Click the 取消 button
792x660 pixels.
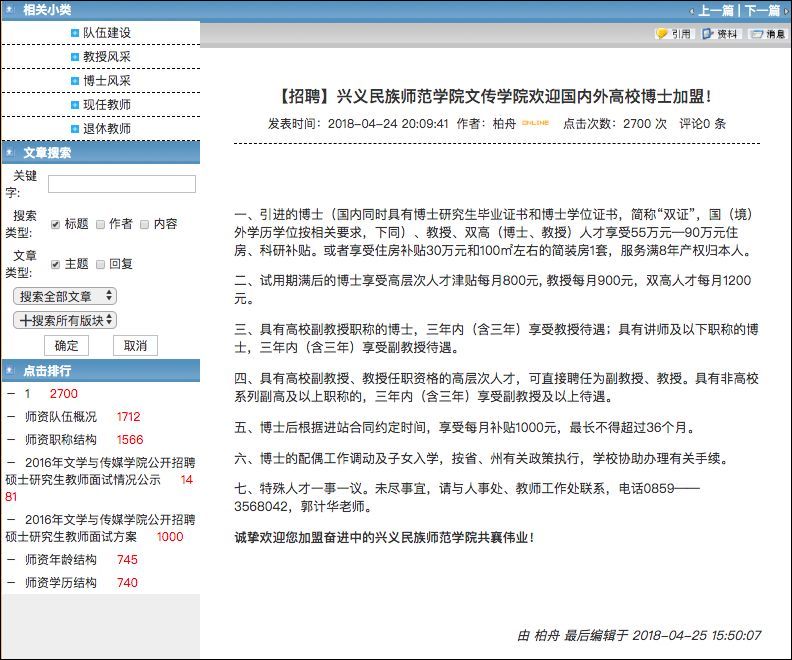[x=135, y=346]
